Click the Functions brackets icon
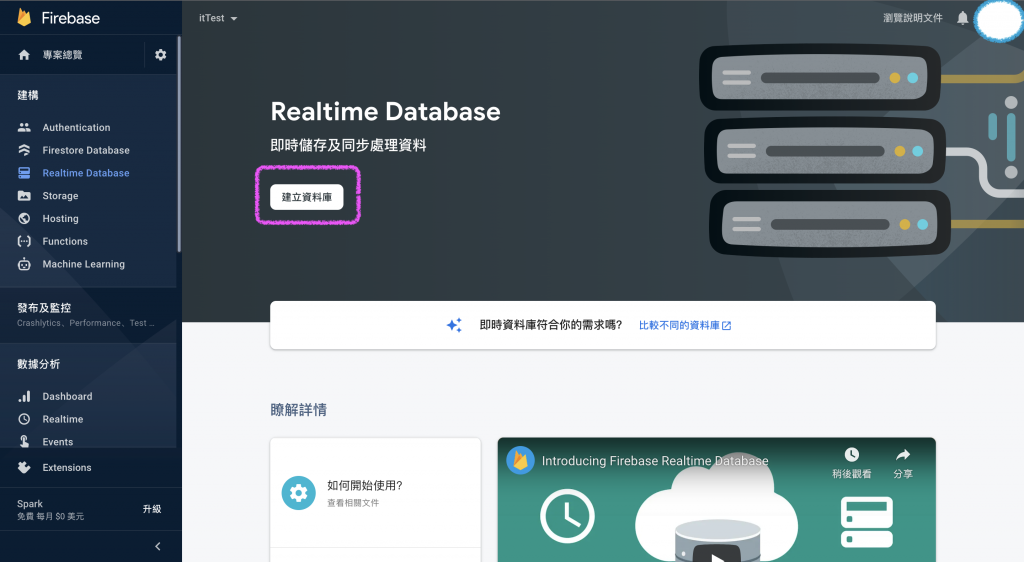This screenshot has width=1024, height=562. (24, 242)
